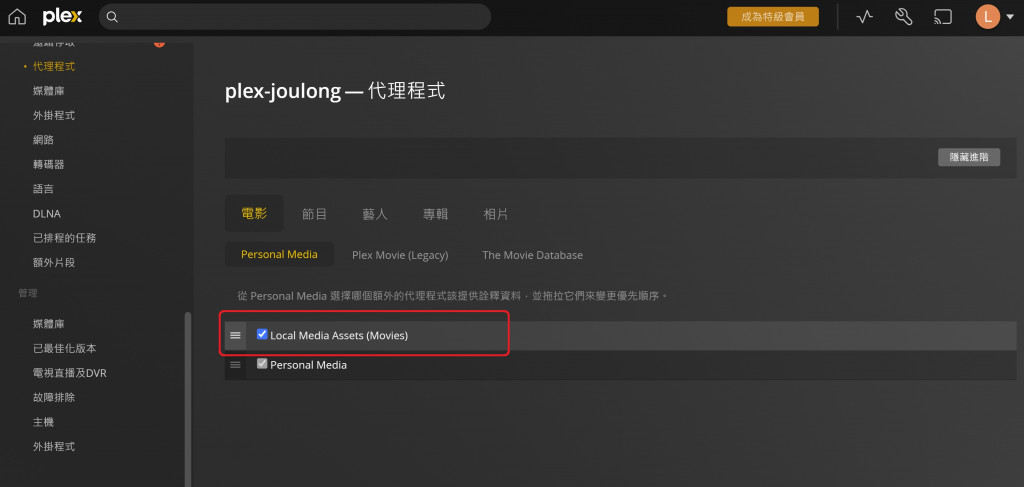Switch to the 電影 tab
This screenshot has height=487, width=1024.
(x=254, y=213)
